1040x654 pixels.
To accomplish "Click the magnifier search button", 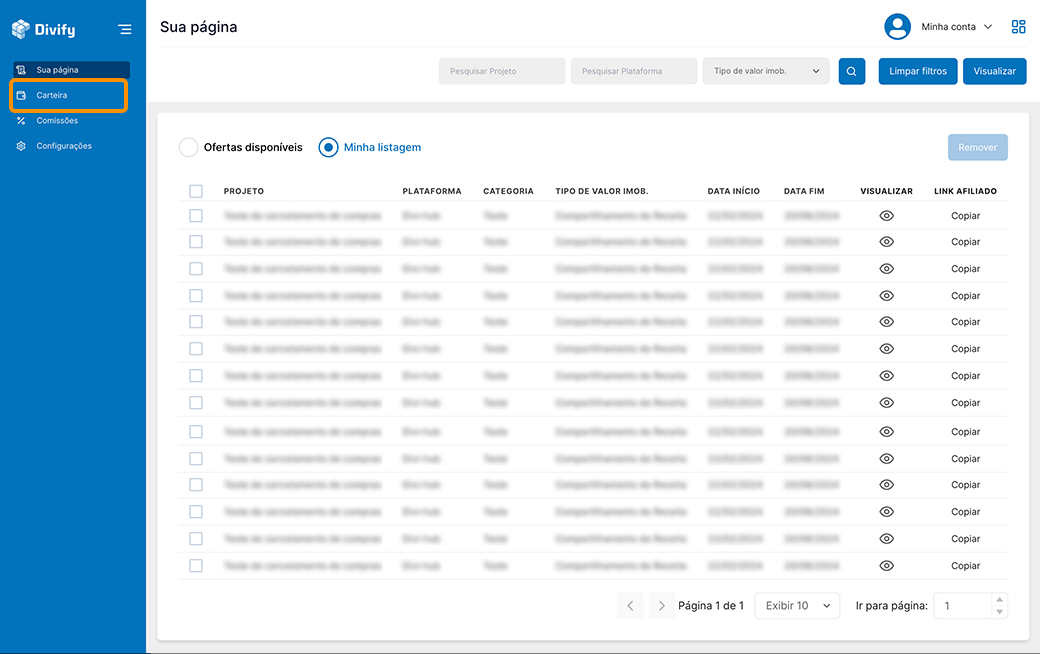I will point(851,71).
